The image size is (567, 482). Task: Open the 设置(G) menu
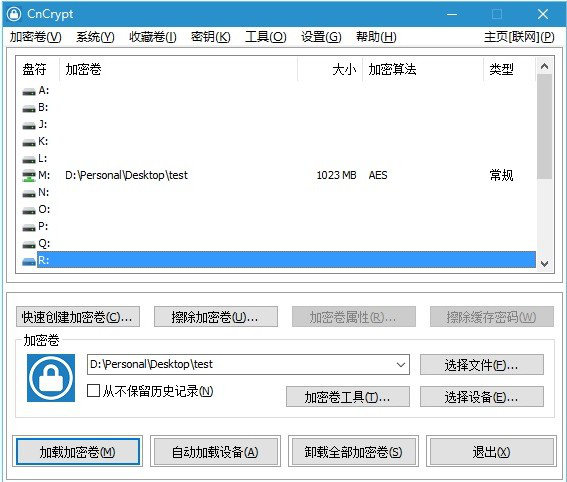point(321,37)
